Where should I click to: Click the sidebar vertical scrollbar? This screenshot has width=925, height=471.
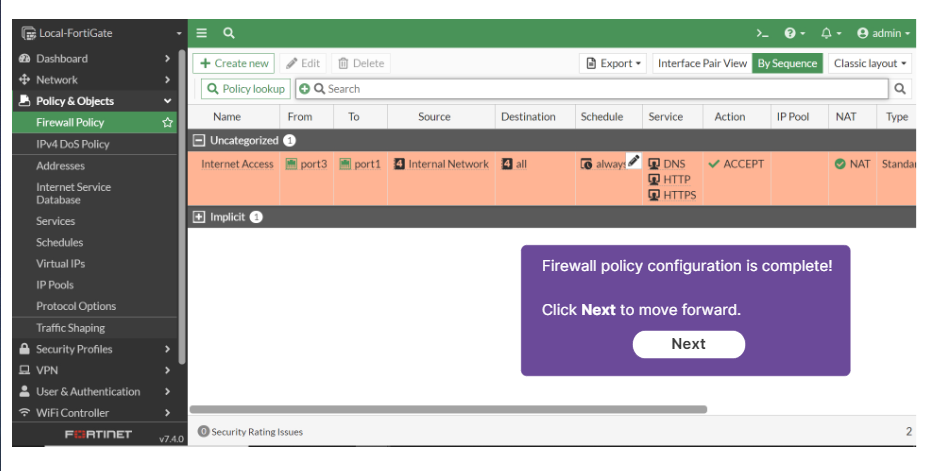182,207
